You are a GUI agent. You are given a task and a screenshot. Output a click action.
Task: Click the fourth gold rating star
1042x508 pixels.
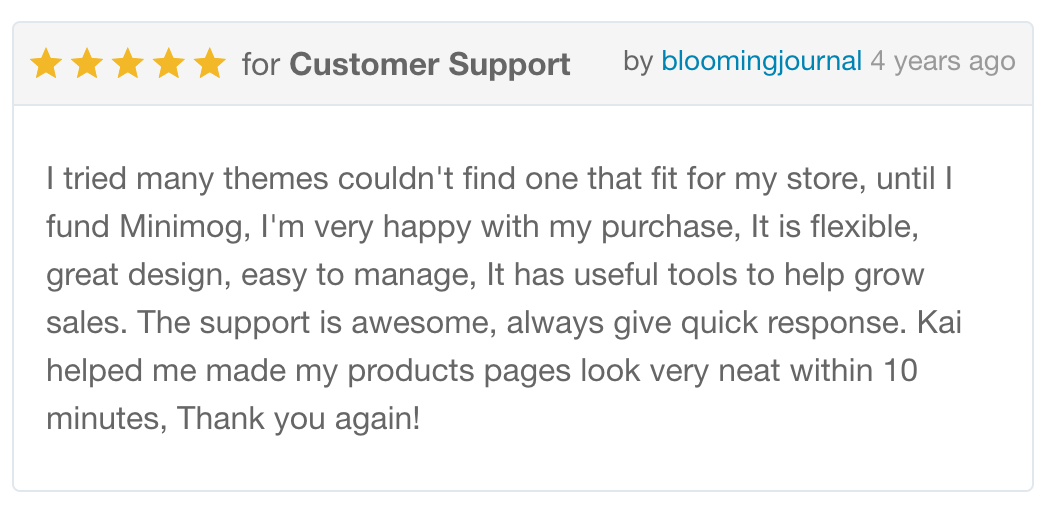point(168,65)
